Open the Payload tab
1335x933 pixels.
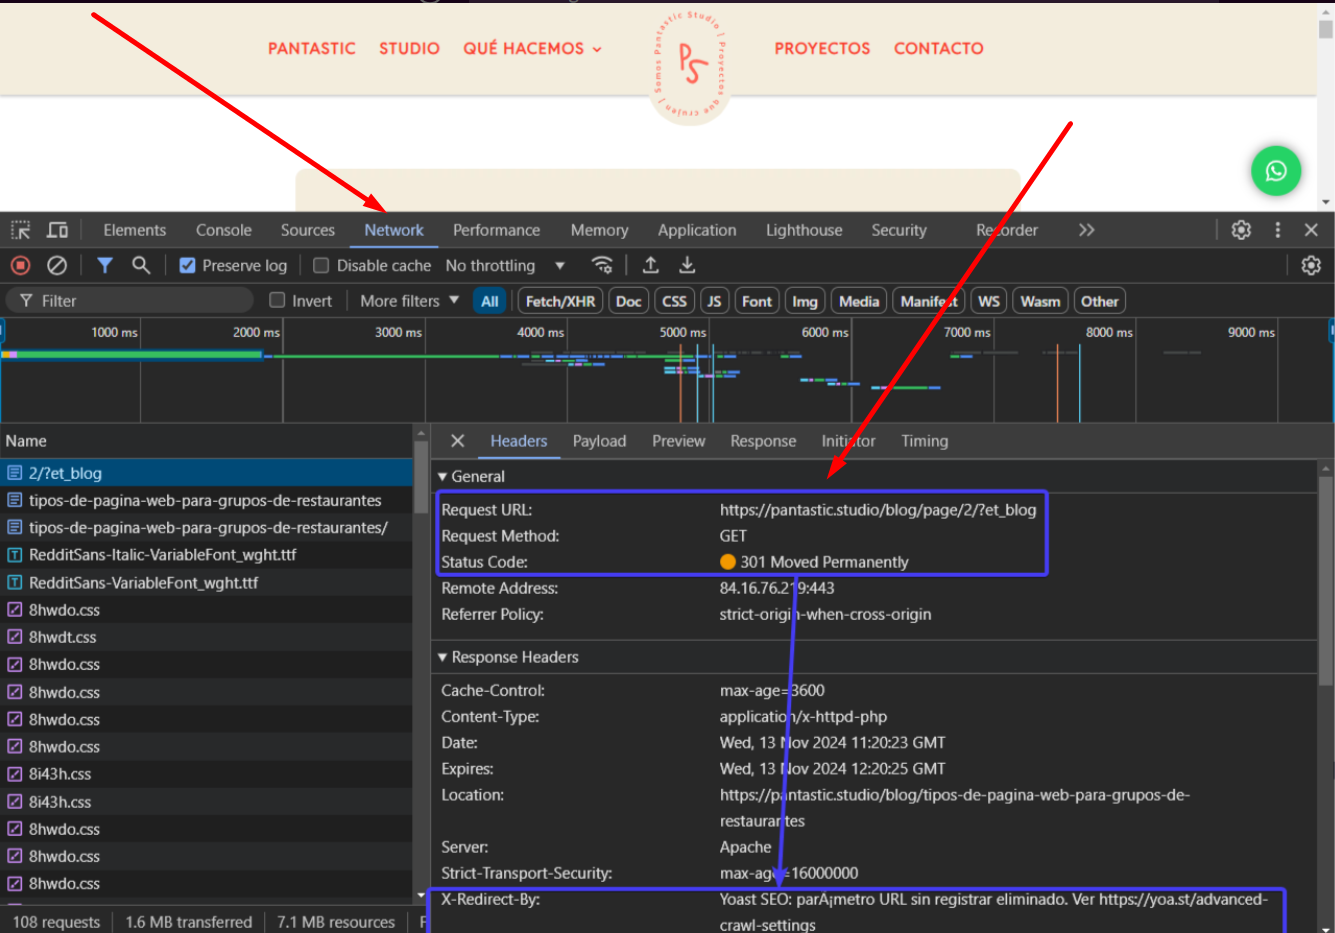coord(599,441)
